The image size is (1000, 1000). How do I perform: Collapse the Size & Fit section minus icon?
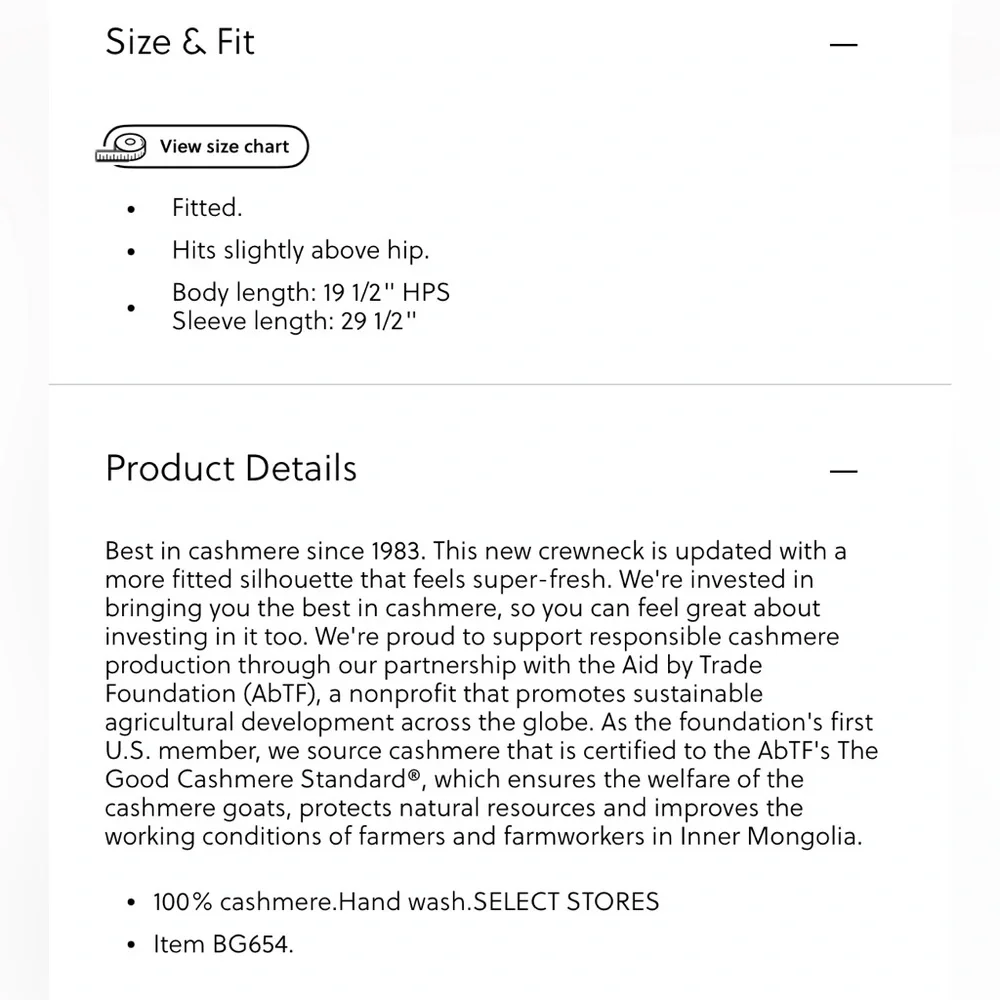click(843, 45)
